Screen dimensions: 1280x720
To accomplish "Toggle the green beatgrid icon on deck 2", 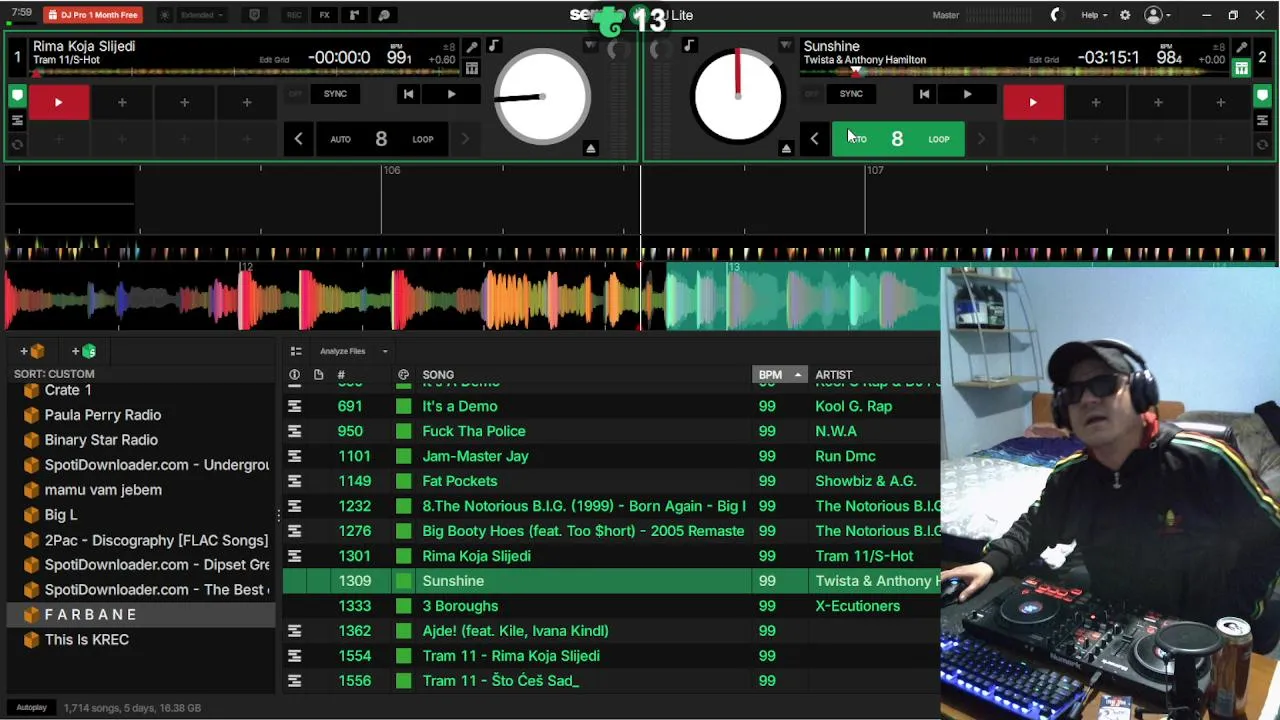I will coord(1241,68).
